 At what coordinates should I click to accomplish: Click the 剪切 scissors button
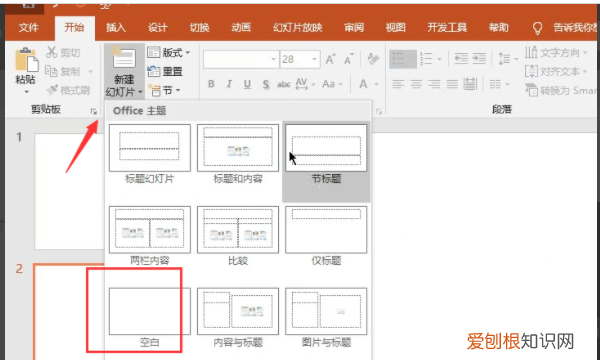point(63,52)
